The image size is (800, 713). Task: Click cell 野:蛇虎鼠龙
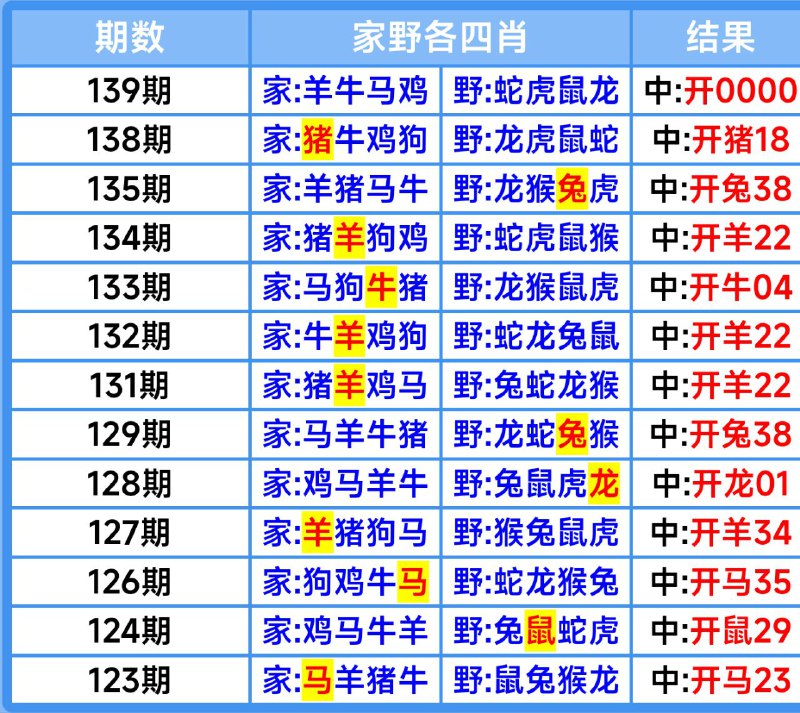[x=536, y=90]
